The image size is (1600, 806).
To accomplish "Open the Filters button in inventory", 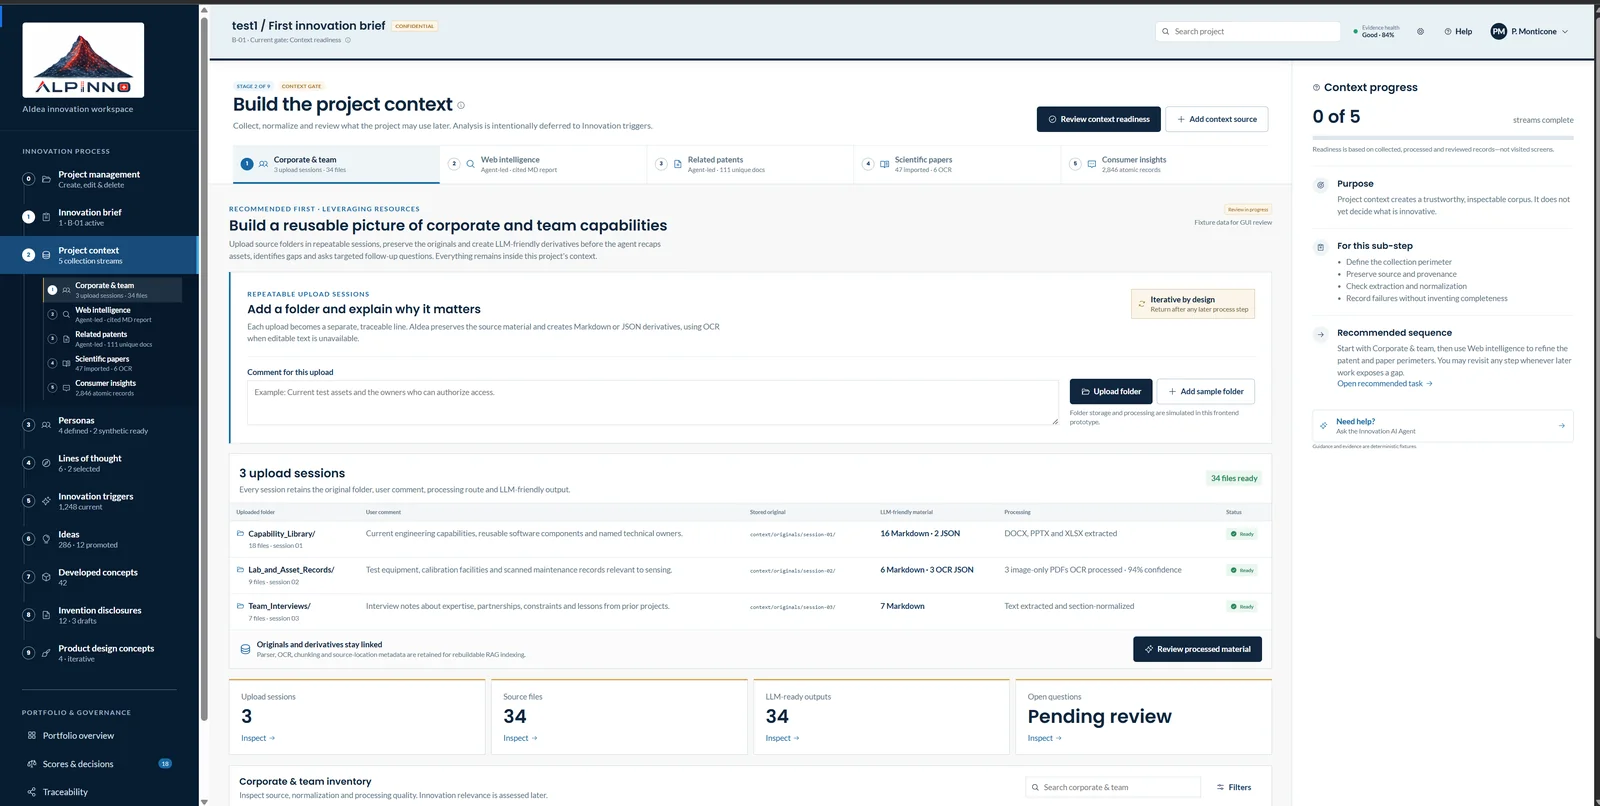I will 1234,787.
